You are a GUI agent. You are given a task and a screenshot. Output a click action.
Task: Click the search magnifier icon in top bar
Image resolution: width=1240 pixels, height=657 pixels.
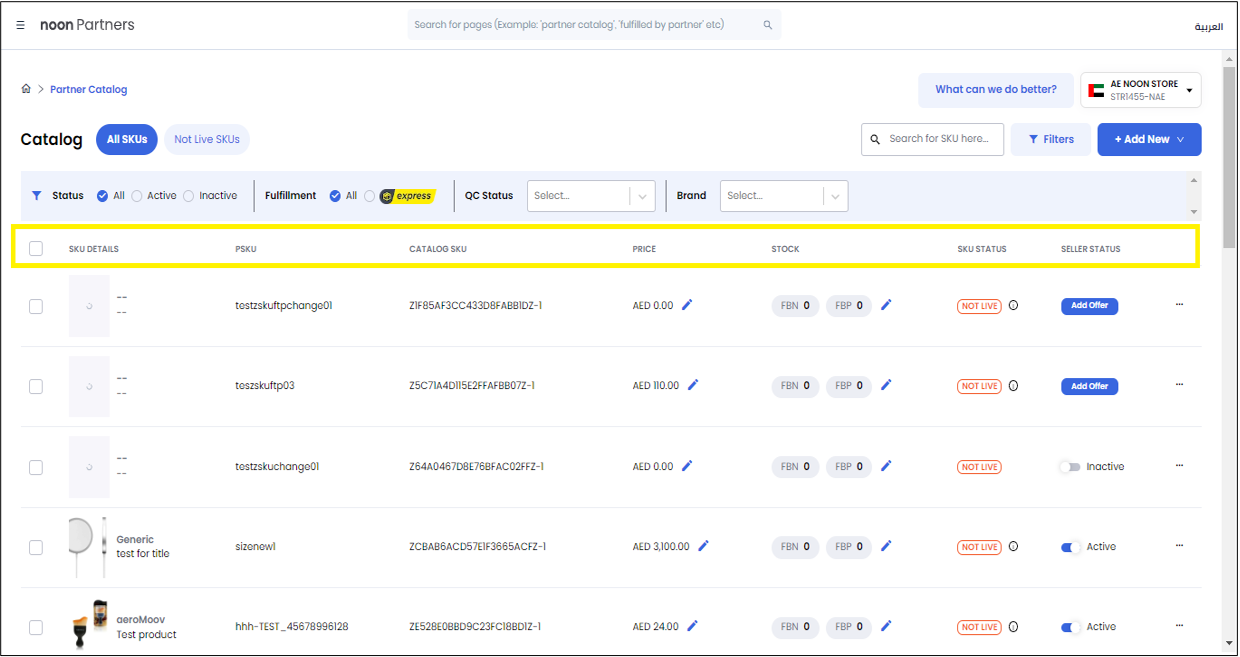(767, 25)
